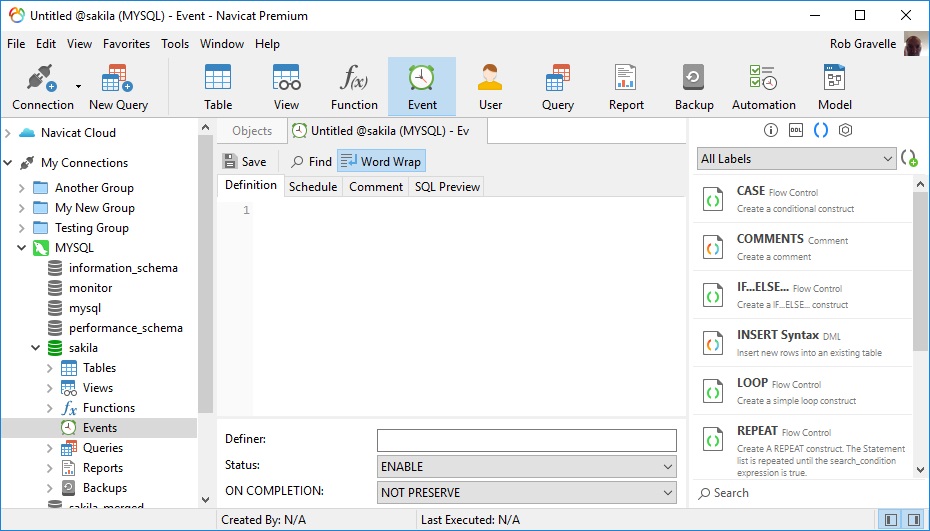Expand the Navicat Cloud node
930x531 pixels.
click(8, 133)
